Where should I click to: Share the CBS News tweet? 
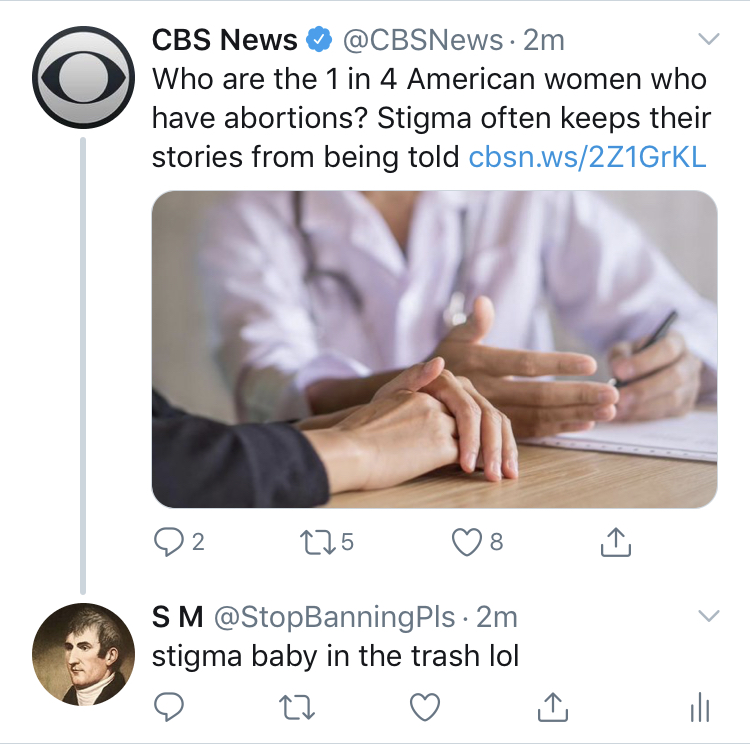(616, 542)
